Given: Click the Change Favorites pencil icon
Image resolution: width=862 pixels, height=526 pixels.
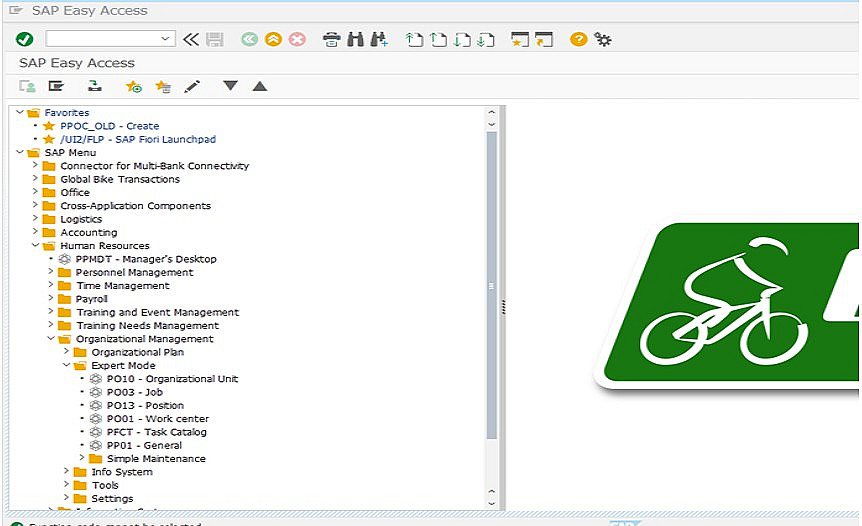Looking at the screenshot, I should (x=192, y=86).
